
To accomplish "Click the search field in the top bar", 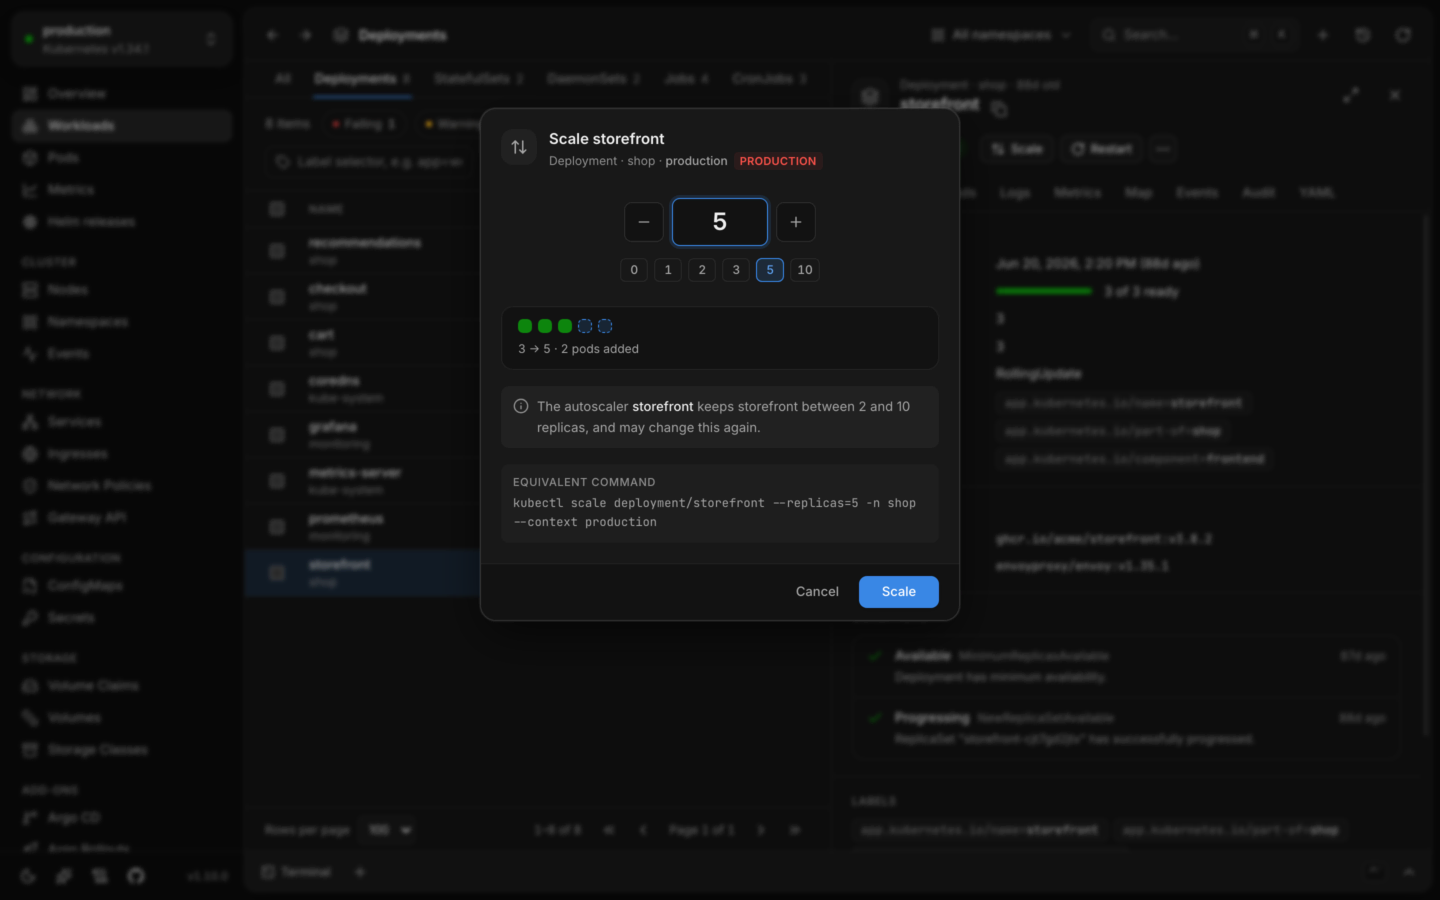I will (x=1195, y=35).
